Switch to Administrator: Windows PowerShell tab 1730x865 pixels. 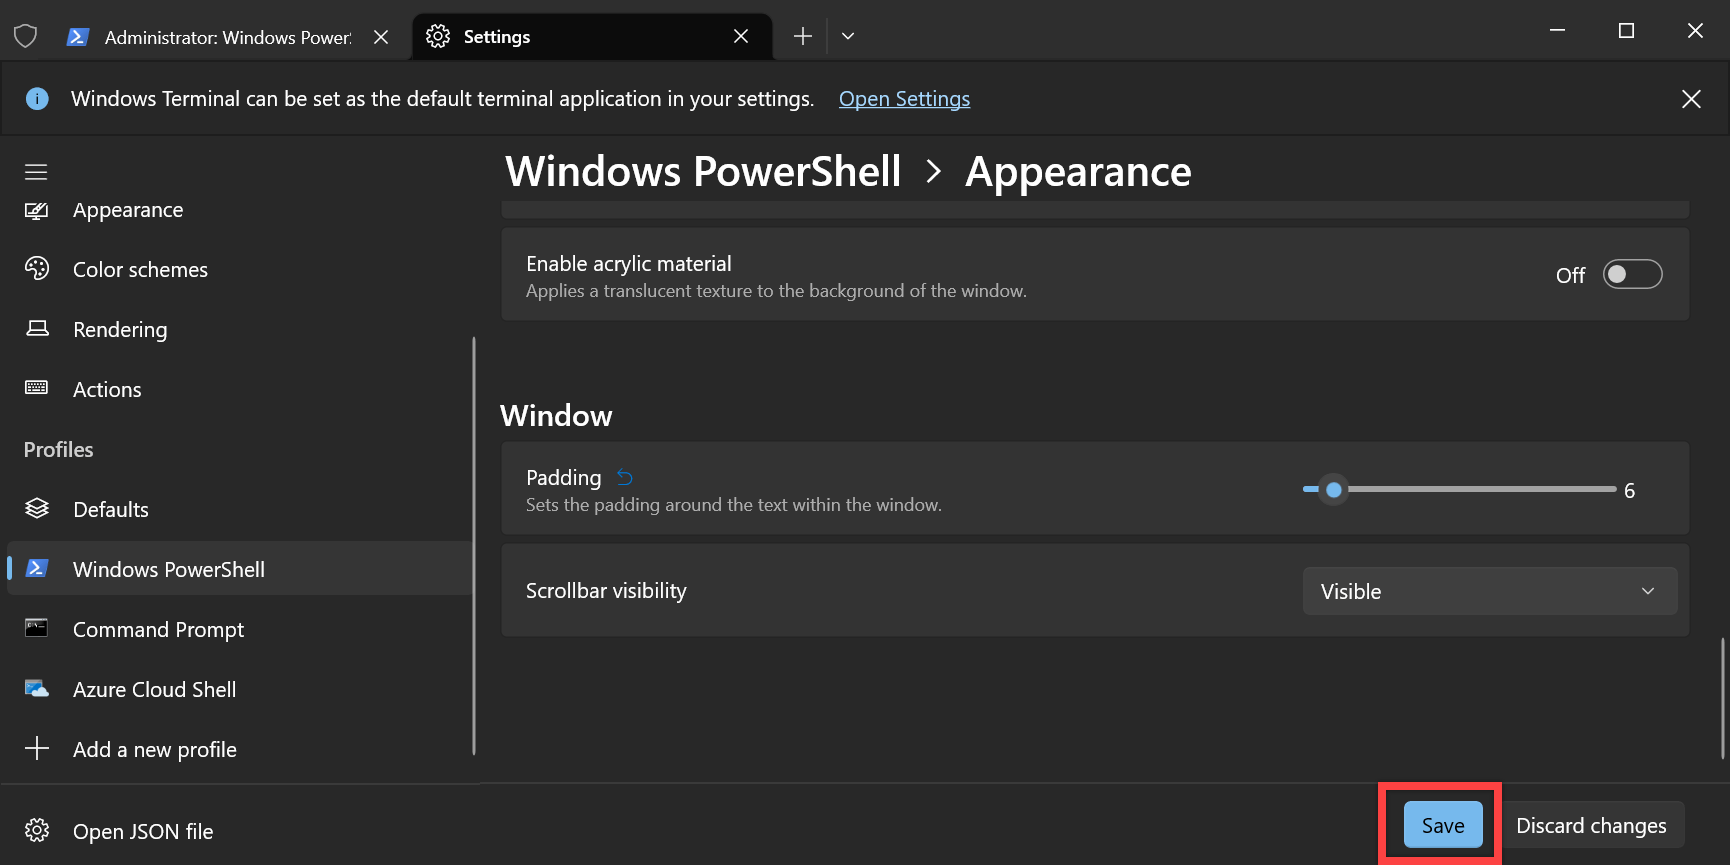229,37
